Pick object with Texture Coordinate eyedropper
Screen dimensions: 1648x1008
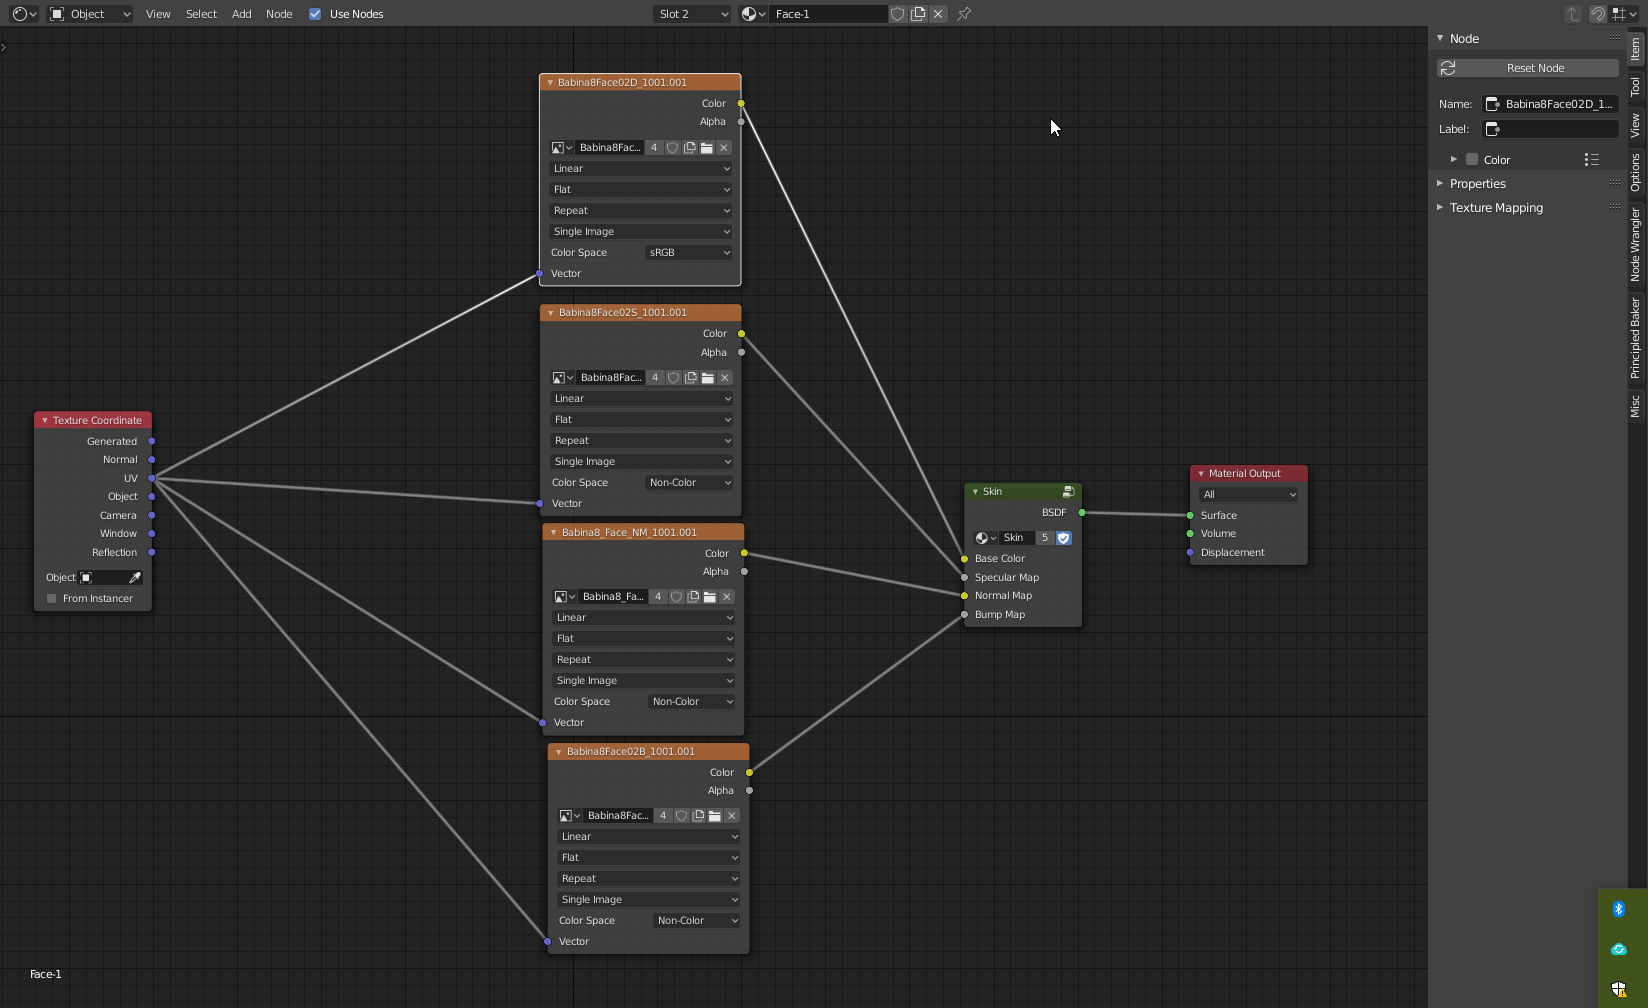(x=135, y=578)
